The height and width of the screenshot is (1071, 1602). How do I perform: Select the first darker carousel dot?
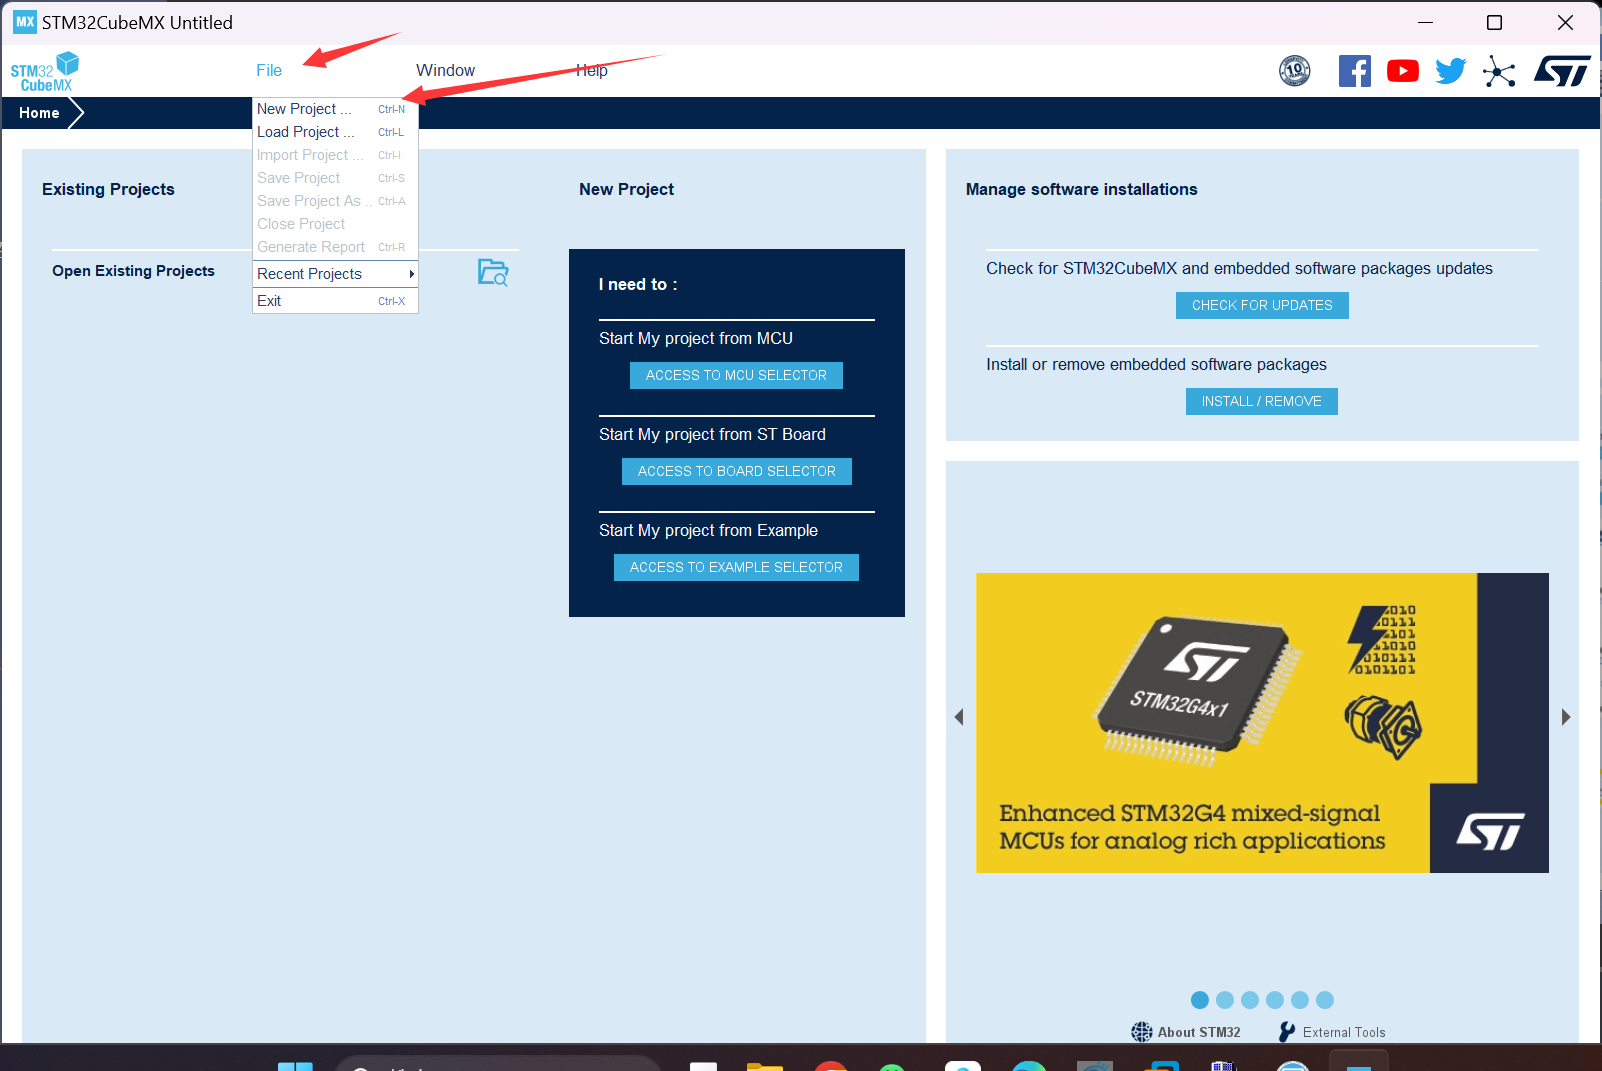[1200, 1000]
